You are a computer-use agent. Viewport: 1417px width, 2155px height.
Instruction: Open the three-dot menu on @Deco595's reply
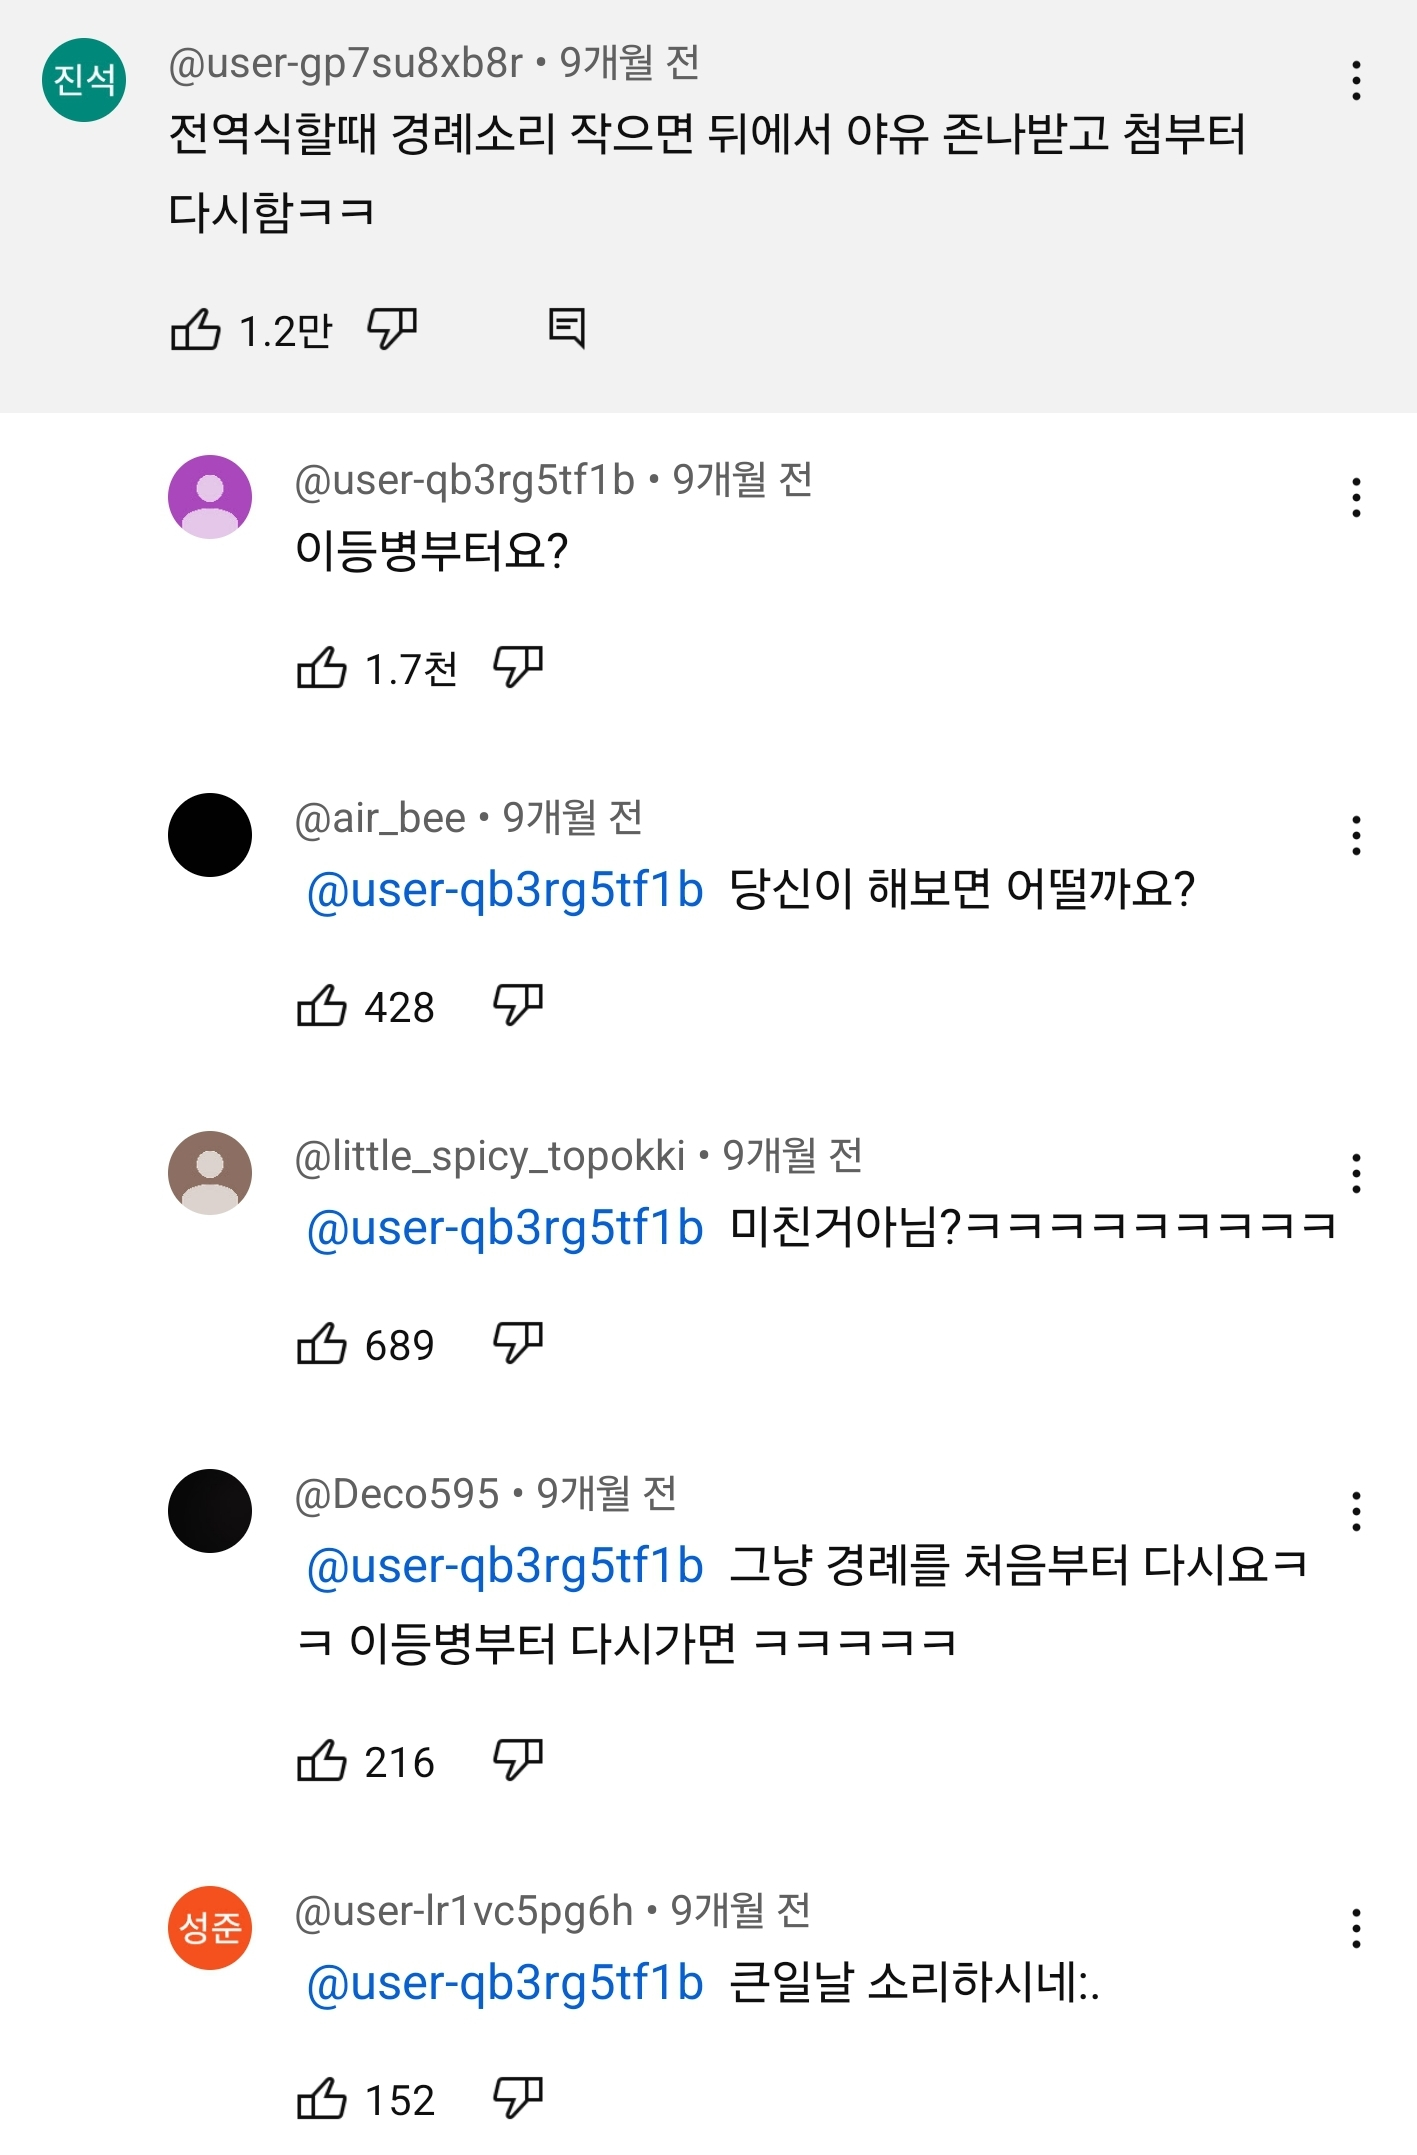1356,1511
